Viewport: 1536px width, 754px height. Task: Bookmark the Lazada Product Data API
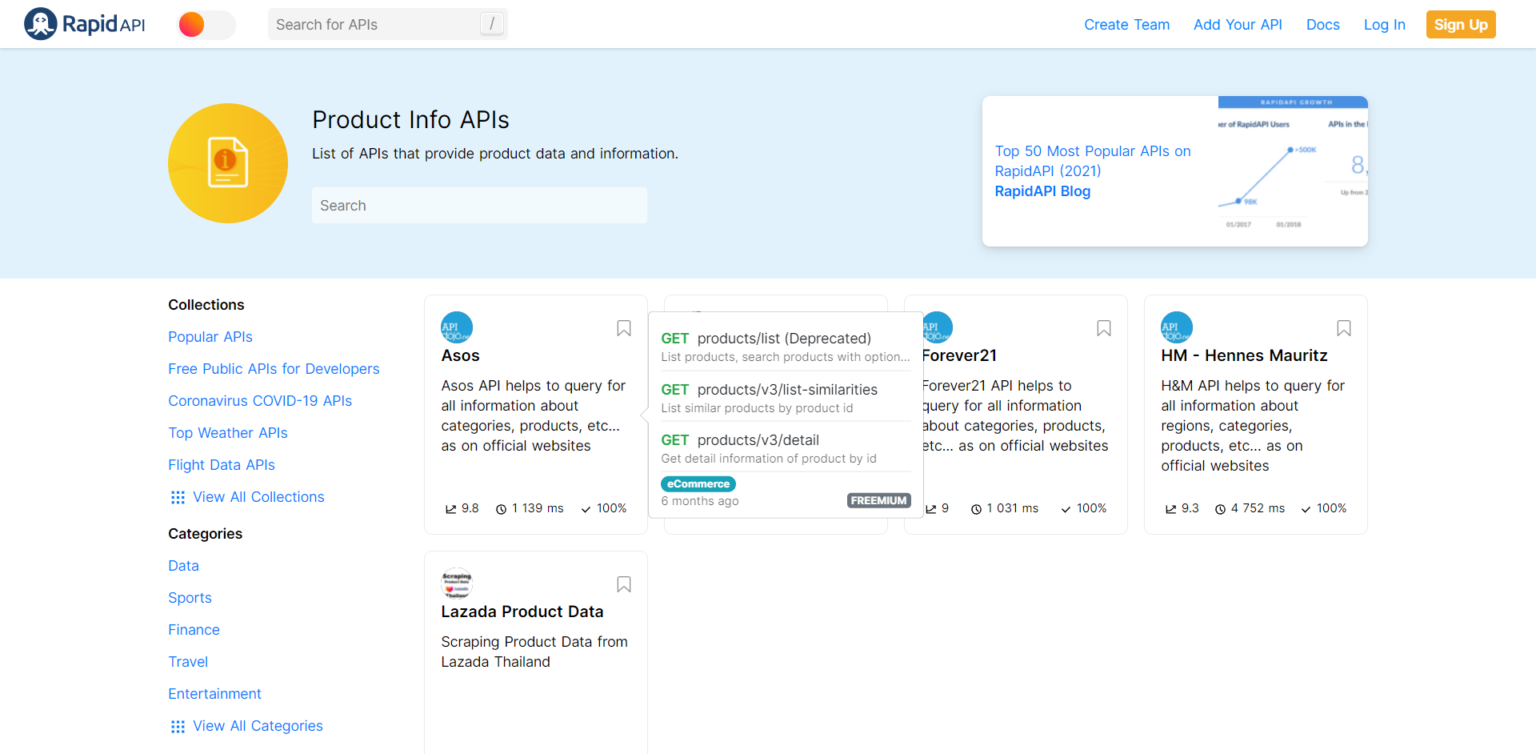point(623,583)
